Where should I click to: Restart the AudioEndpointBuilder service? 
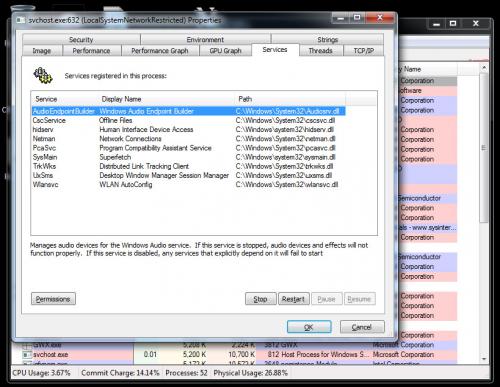pyautogui.click(x=293, y=299)
